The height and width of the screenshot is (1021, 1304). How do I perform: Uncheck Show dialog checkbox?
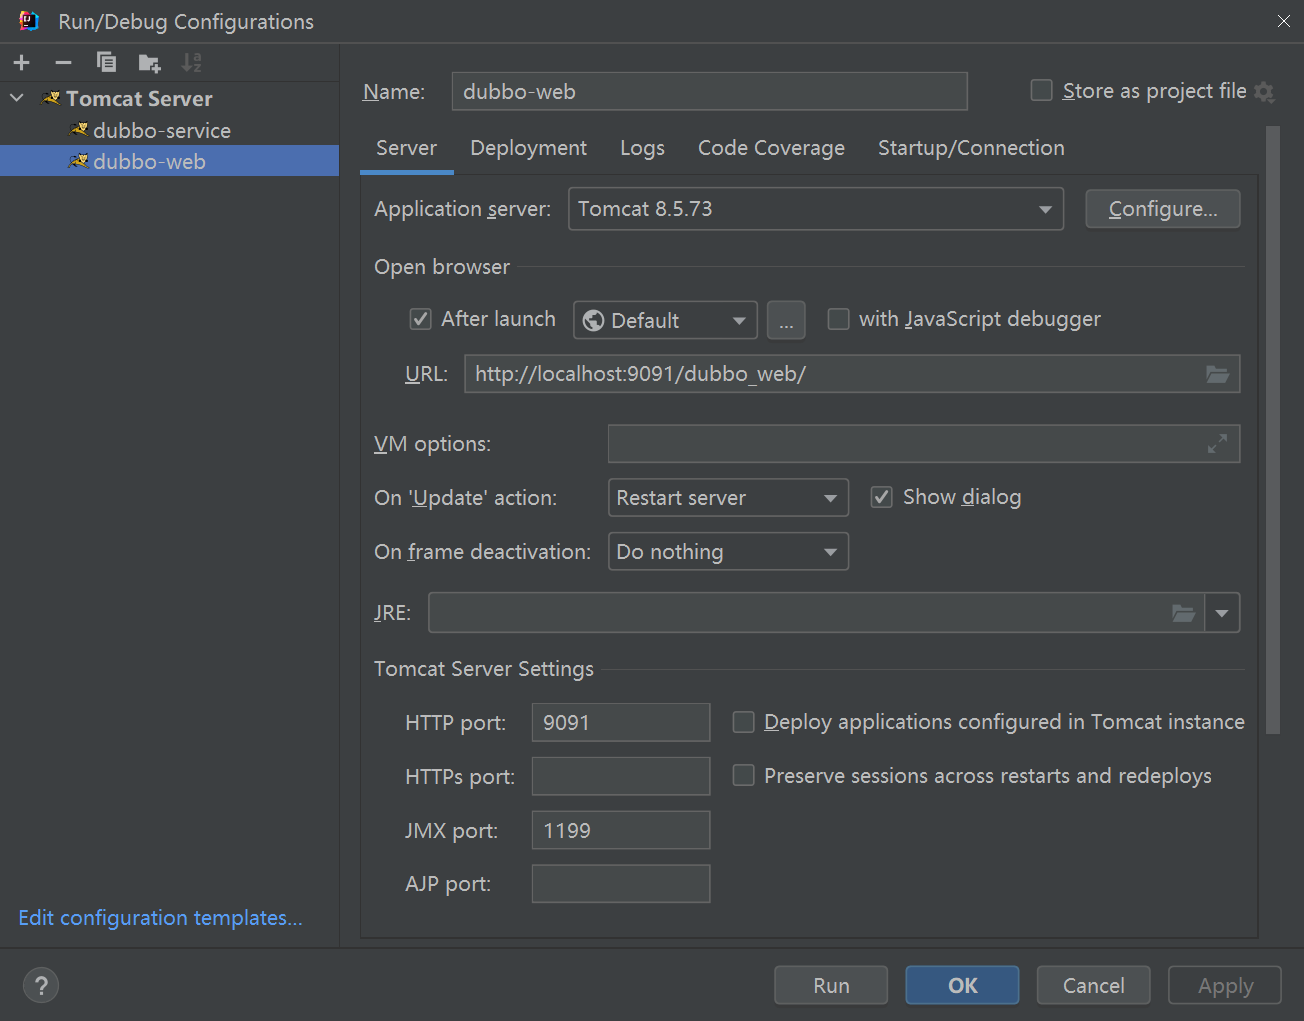[881, 497]
